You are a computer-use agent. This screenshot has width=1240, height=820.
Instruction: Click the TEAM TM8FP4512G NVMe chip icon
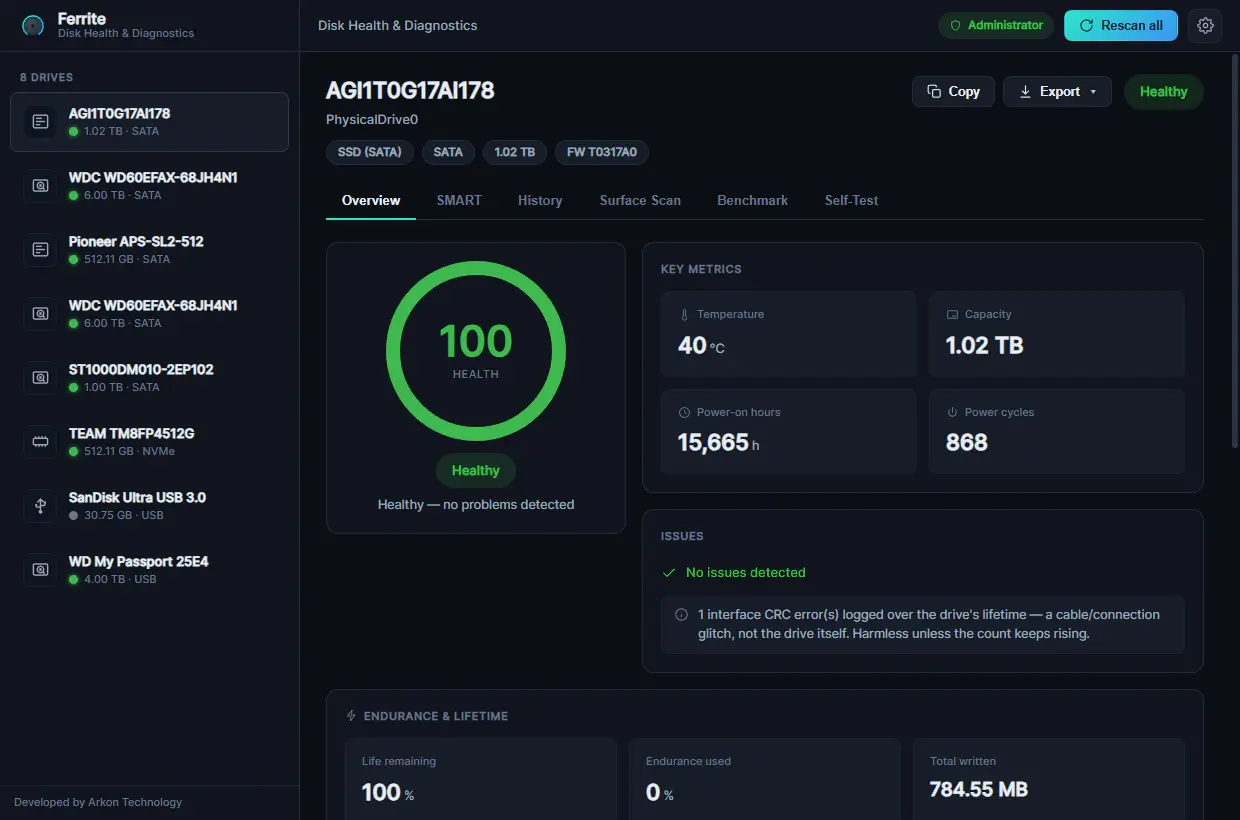coord(40,442)
